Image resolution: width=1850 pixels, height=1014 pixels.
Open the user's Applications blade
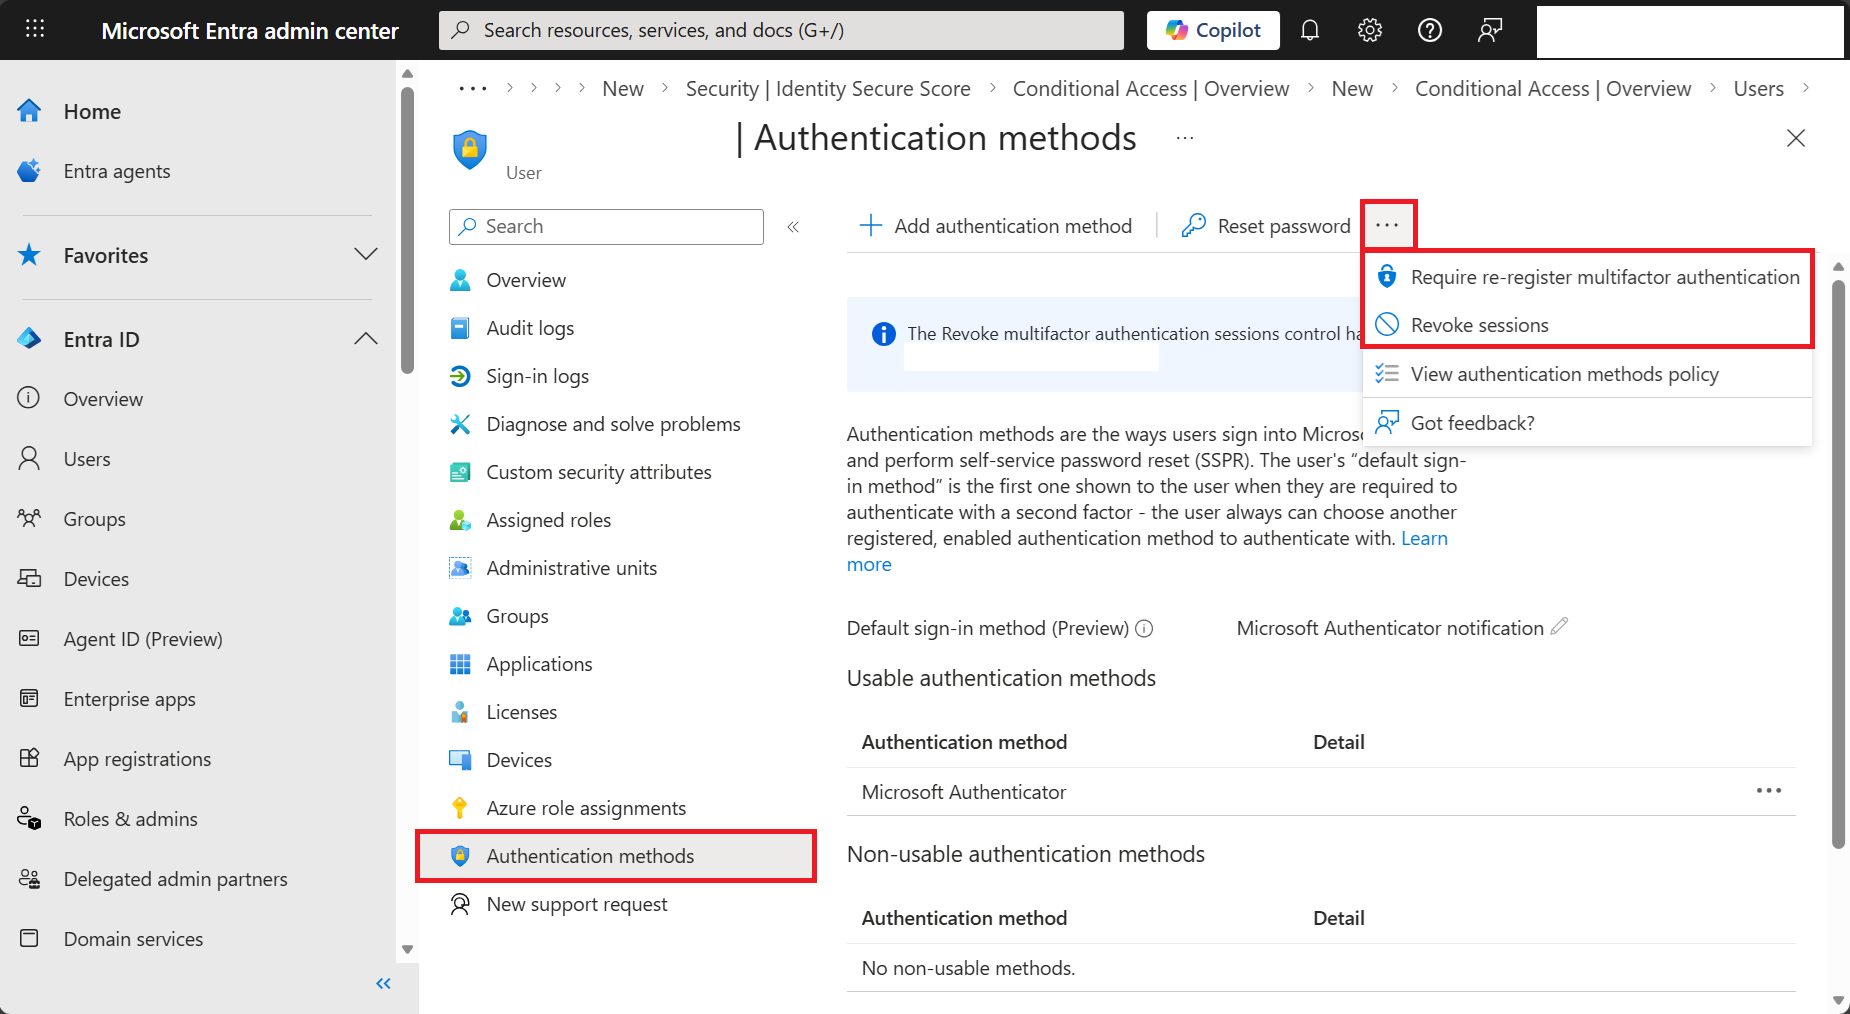[x=539, y=664]
